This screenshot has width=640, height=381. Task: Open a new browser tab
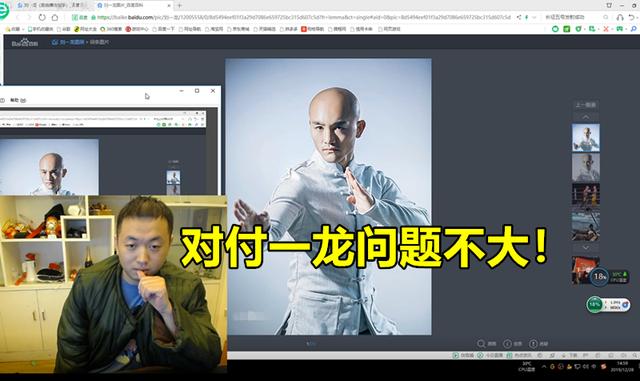[179, 6]
